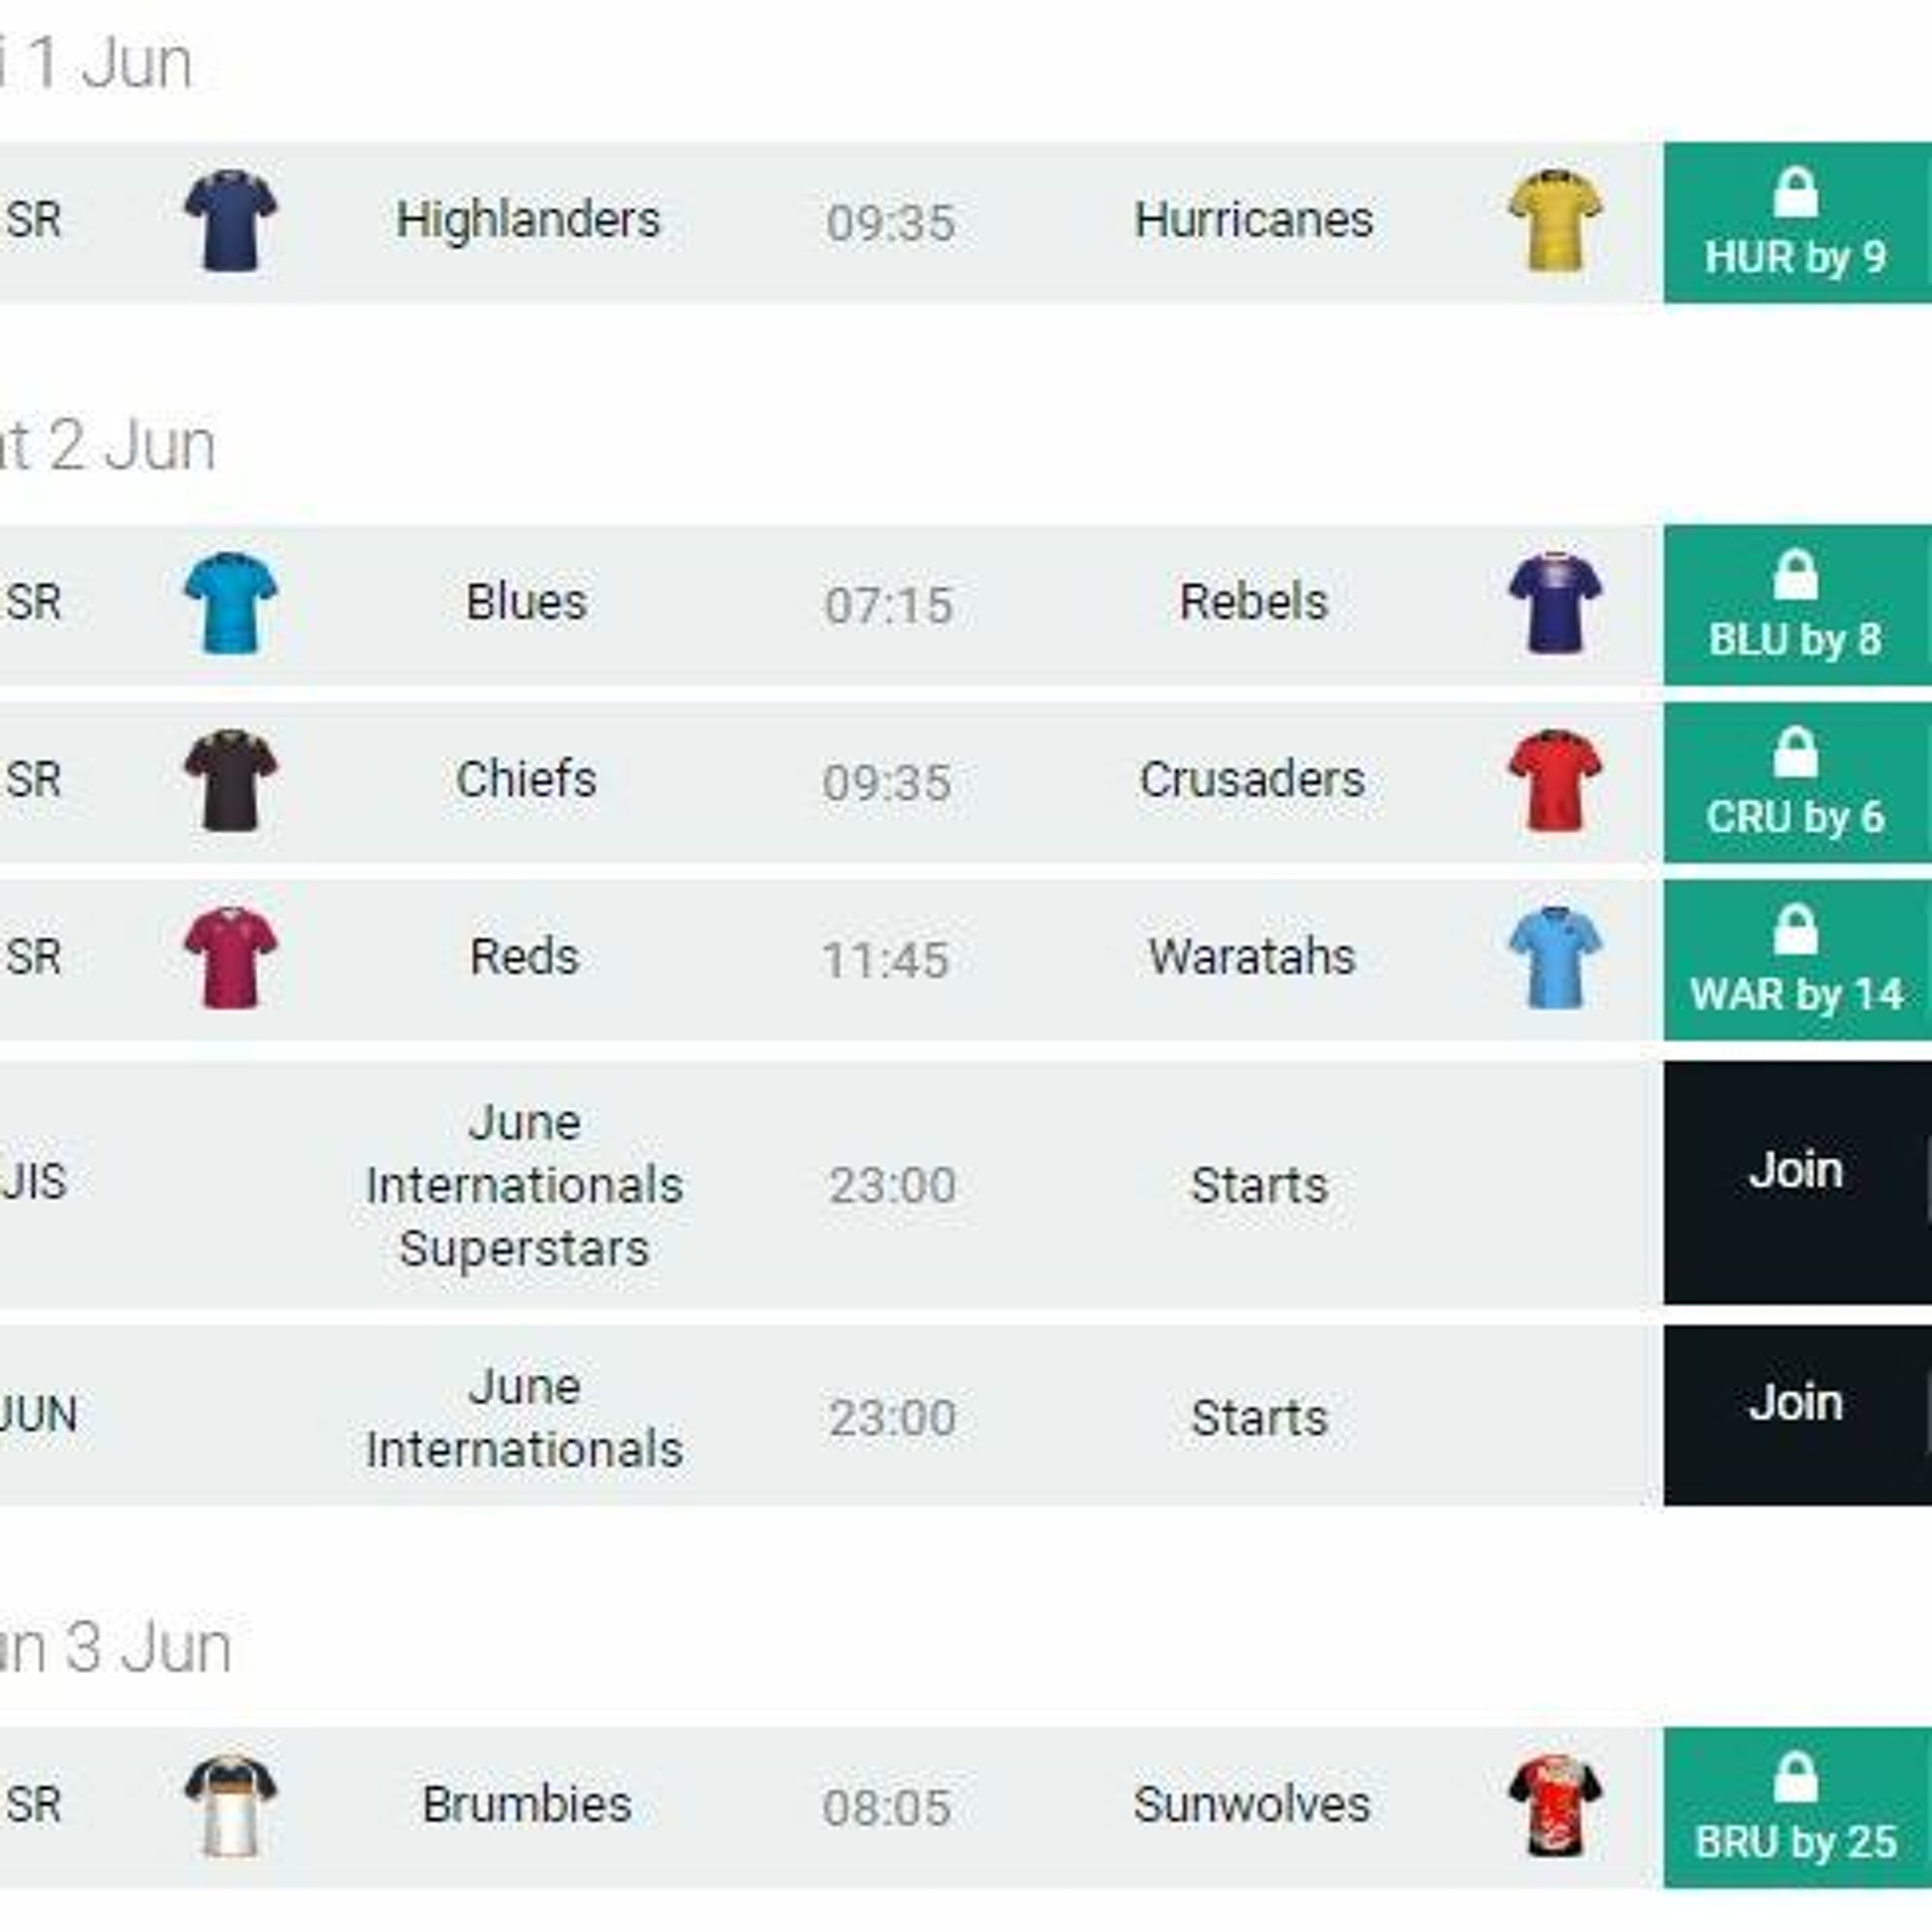Open locked WAR by 14 prediction
This screenshot has height=1932, width=1932.
click(1797, 959)
